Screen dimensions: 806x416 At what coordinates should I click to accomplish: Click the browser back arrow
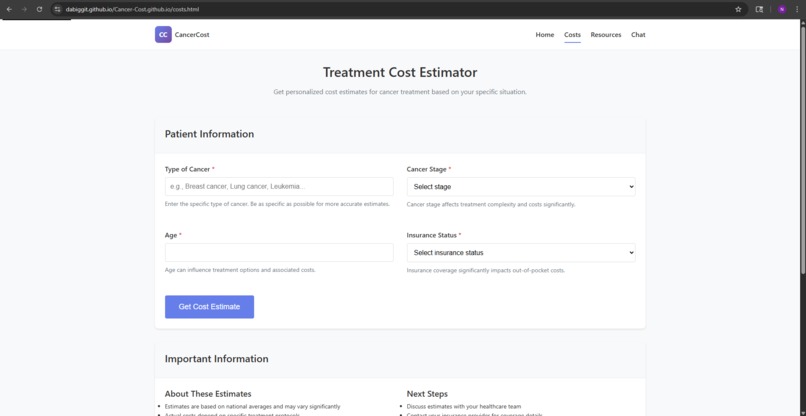click(9, 9)
